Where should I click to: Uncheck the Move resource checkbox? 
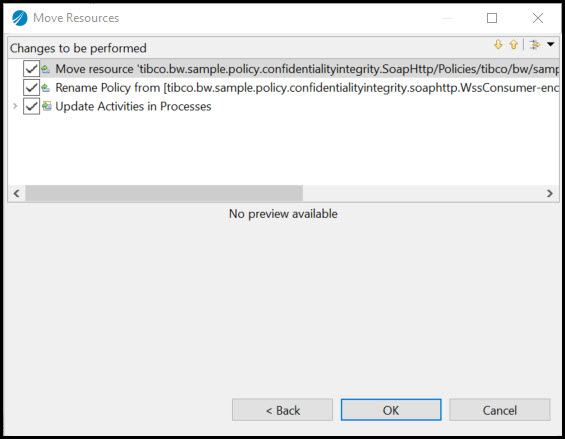coord(31,68)
